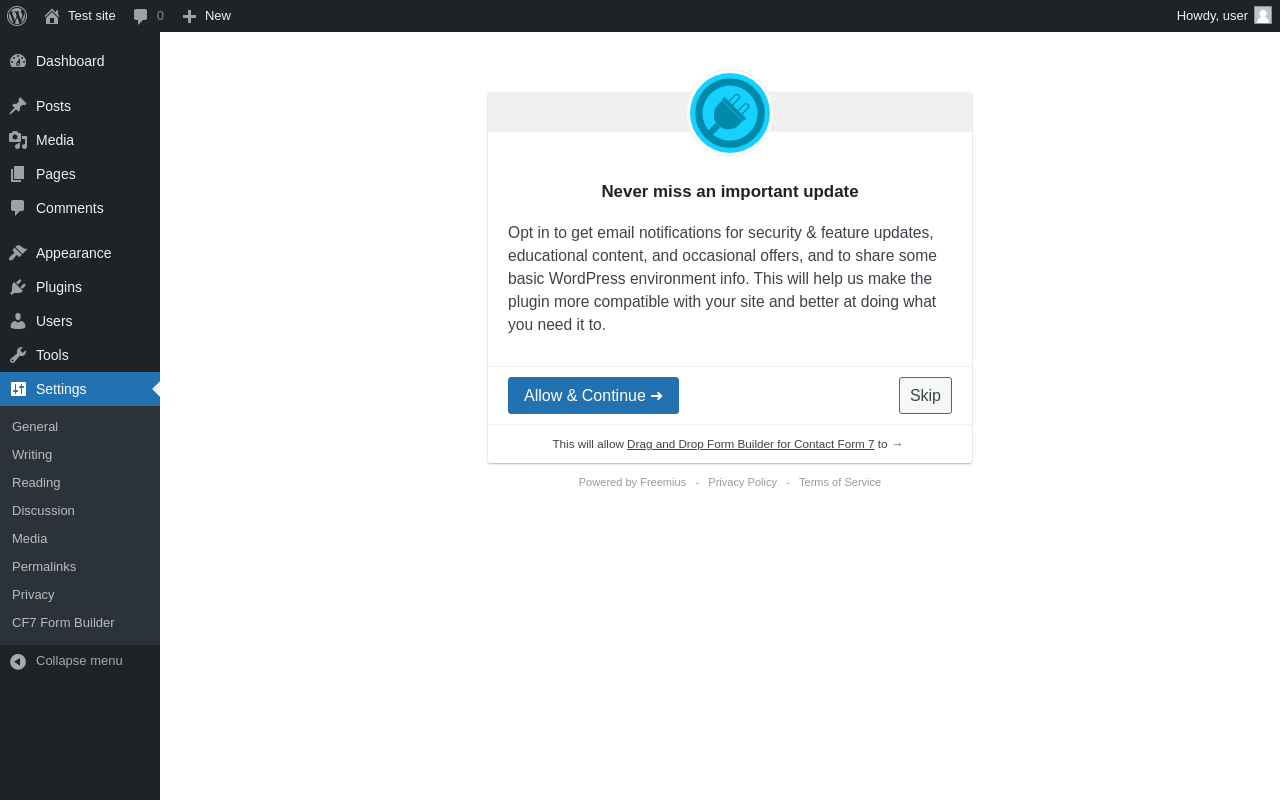Viewport: 1280px width, 800px height.
Task: Click the Posts pushpin icon
Action: click(x=18, y=106)
